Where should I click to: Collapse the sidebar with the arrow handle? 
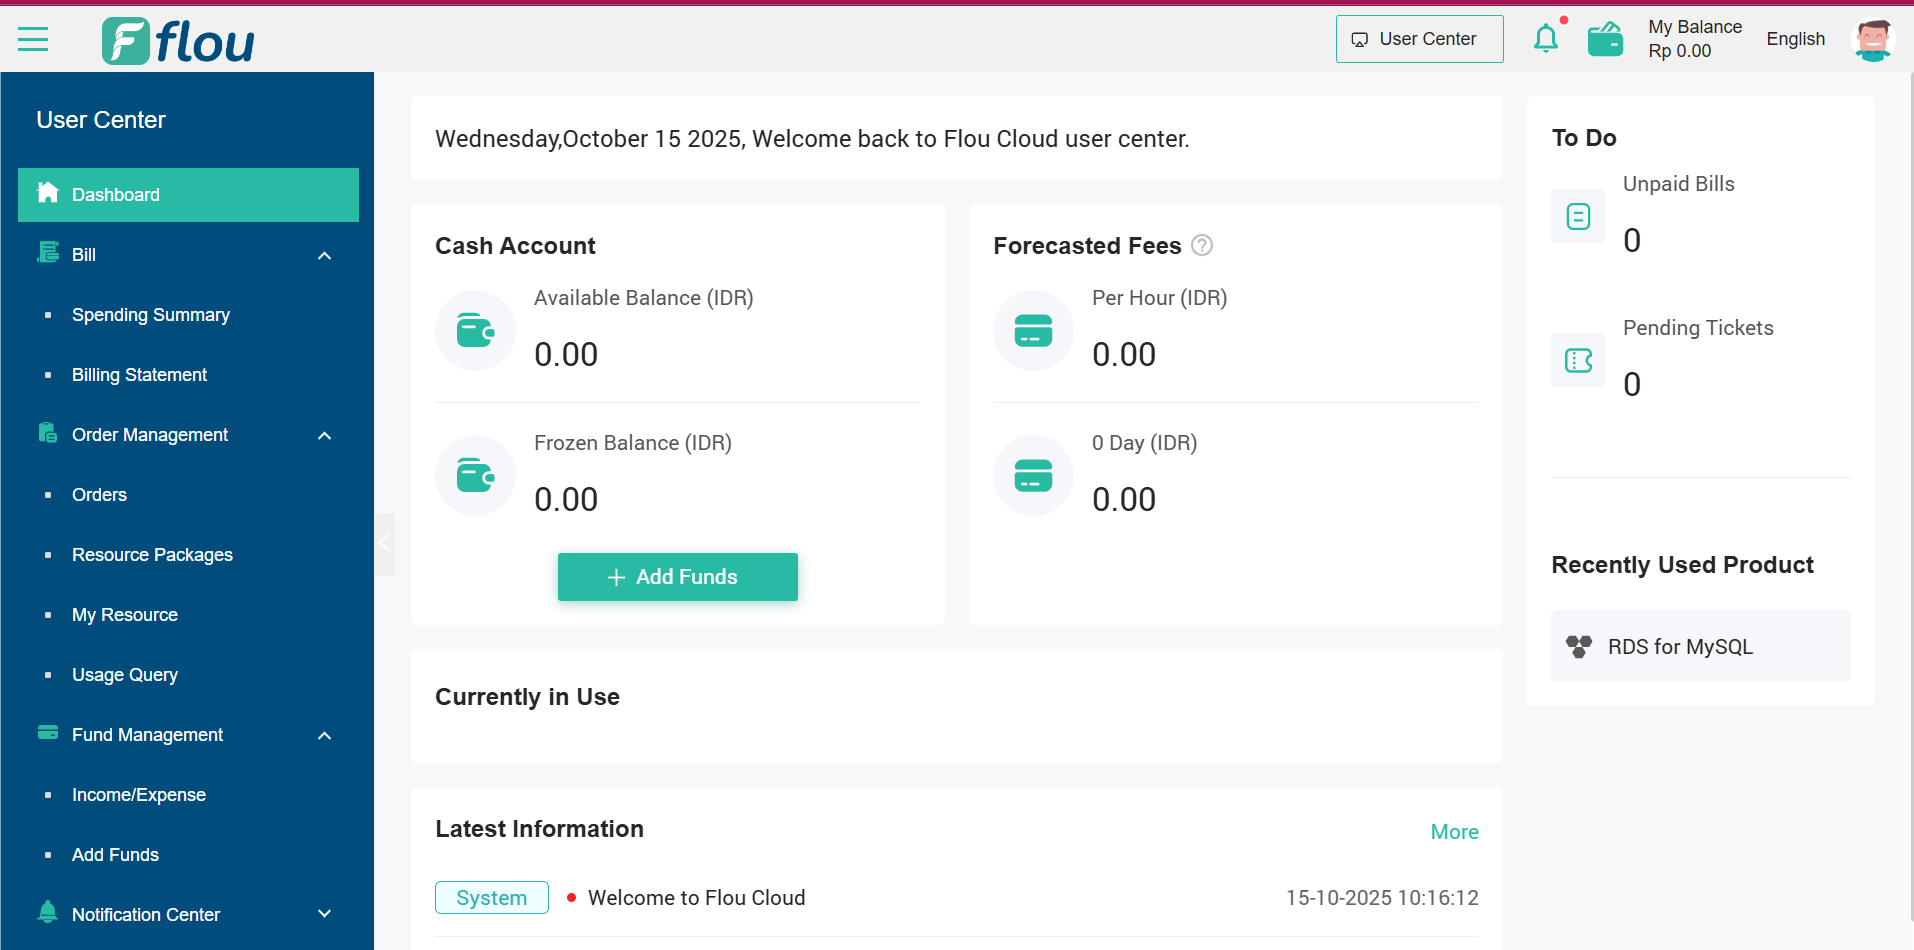point(385,544)
